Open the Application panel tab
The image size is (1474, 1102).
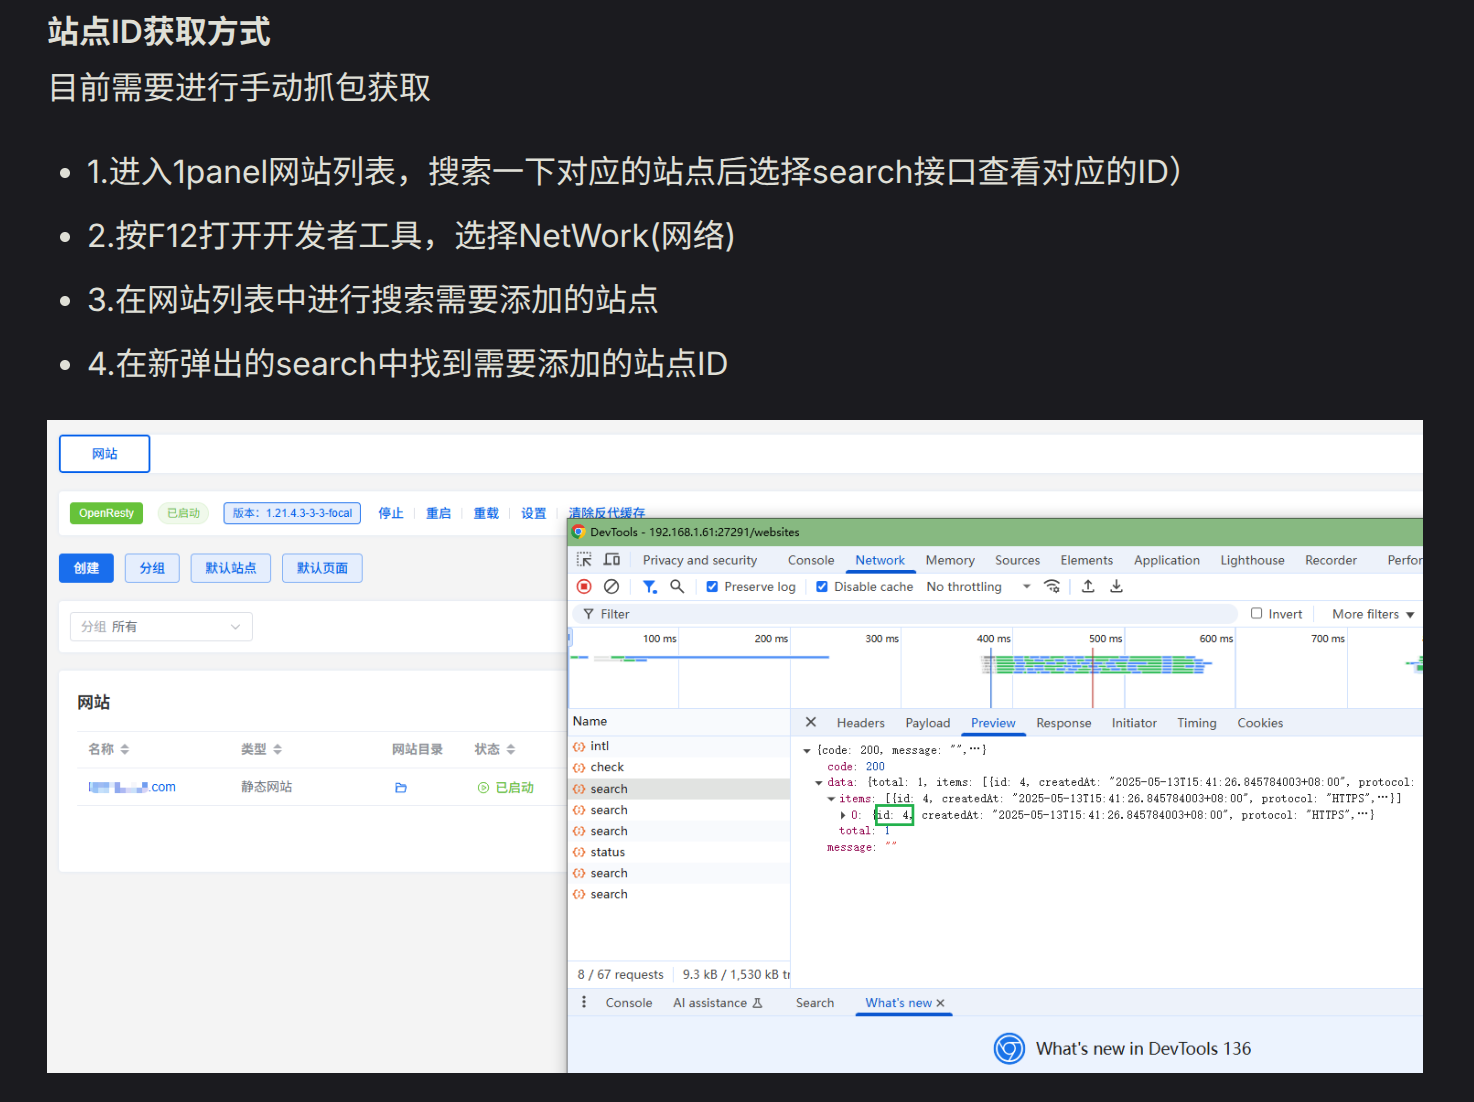point(1167,560)
